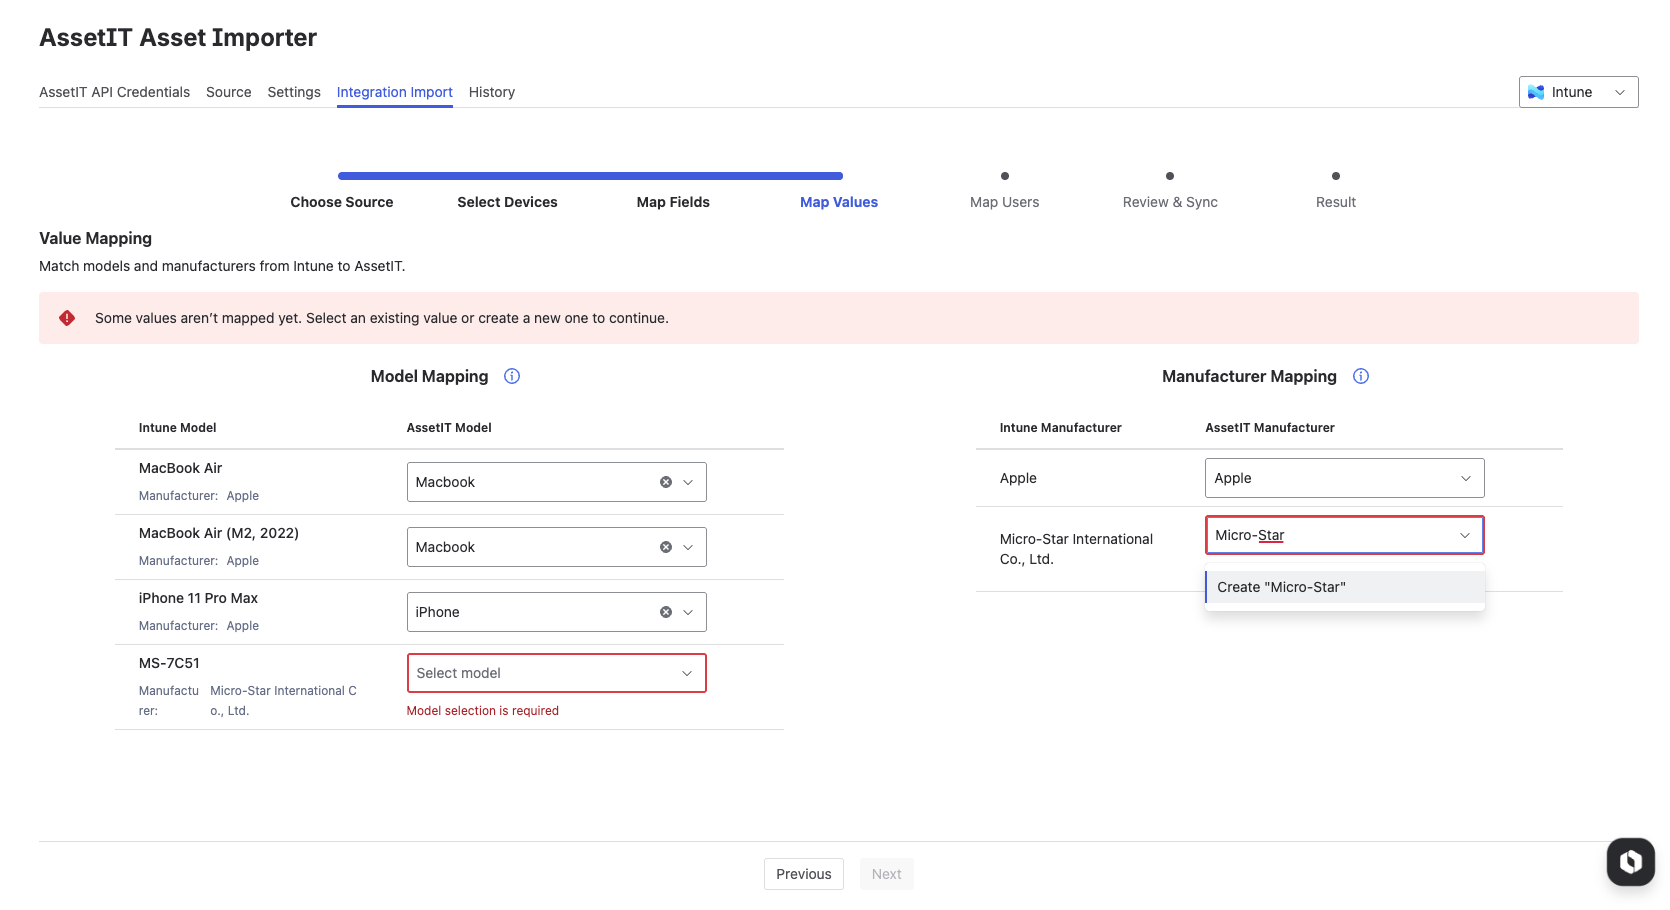Open the Apple manufacturer dropdown
This screenshot has height=910, width=1670.
pyautogui.click(x=1344, y=478)
